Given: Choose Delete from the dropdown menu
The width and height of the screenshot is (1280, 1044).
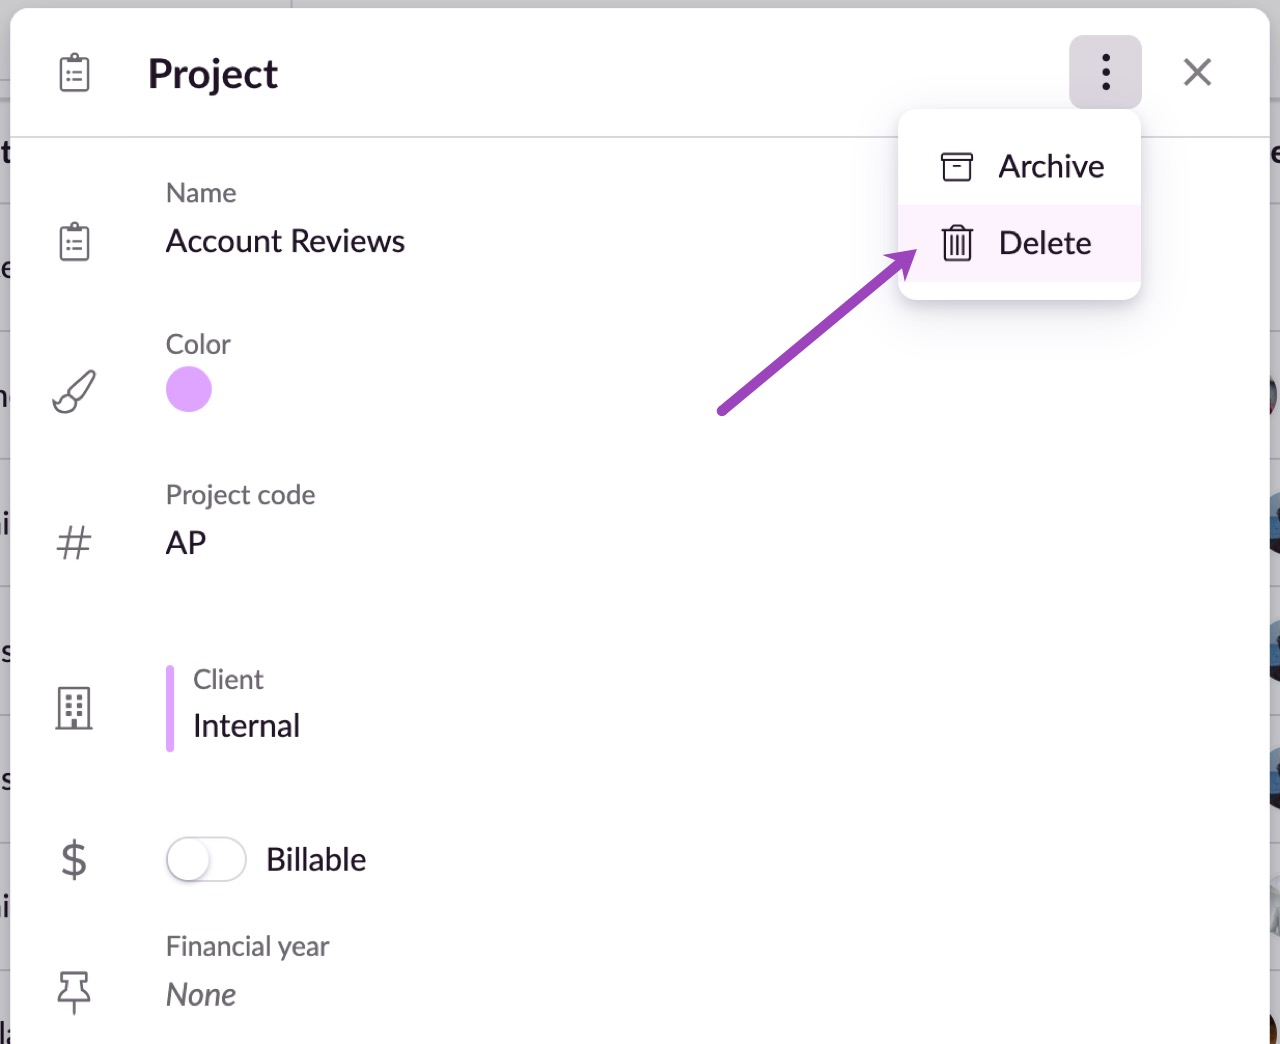Looking at the screenshot, I should (x=1019, y=243).
